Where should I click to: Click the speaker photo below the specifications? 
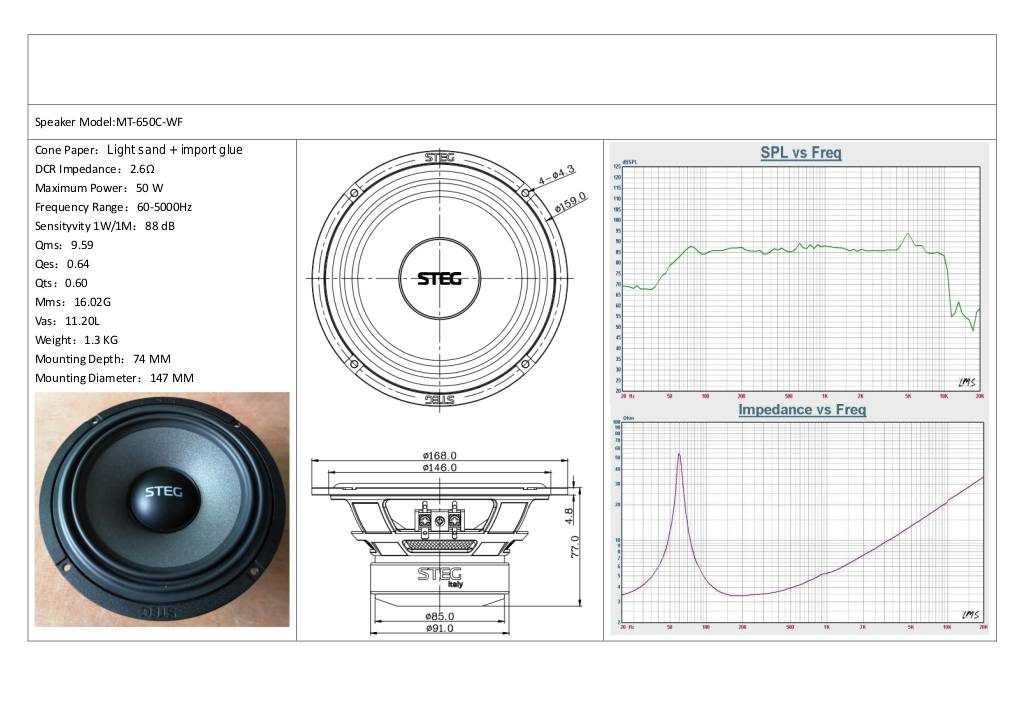pos(162,509)
